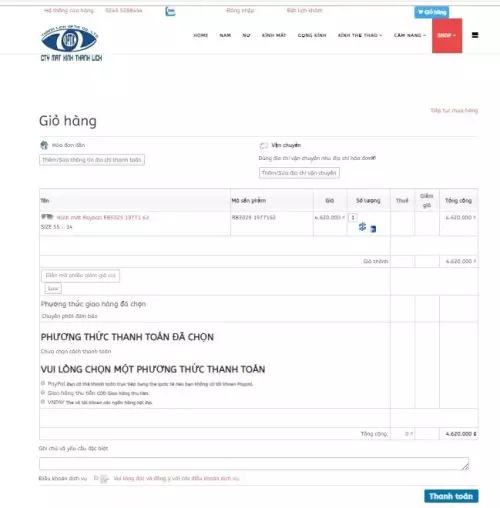Expand the KÍNH THỂ THAO dropdown

(360, 35)
